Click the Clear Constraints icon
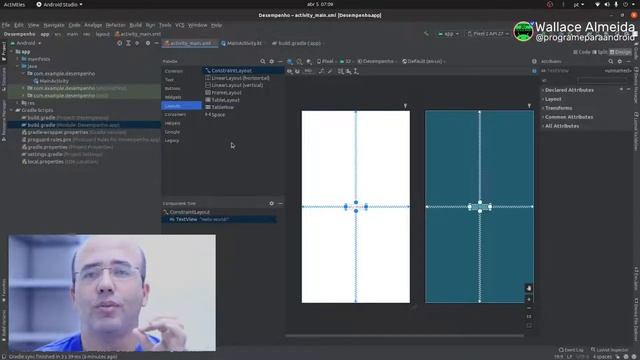The width and height of the screenshot is (640, 360). (321, 71)
